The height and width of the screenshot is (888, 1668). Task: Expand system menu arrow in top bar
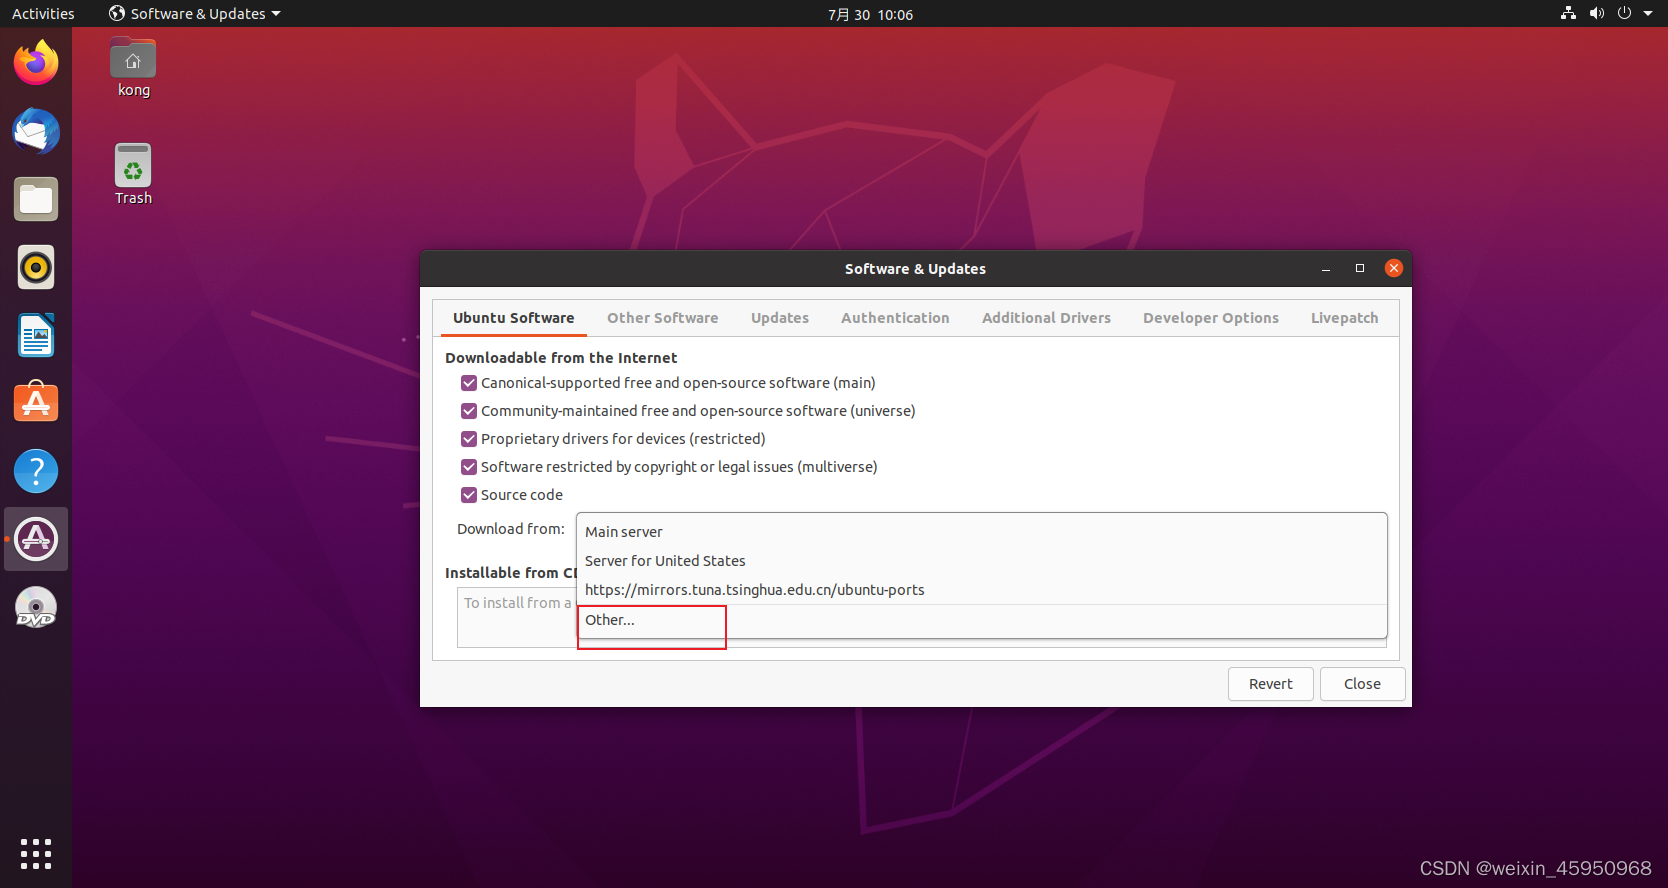1648,13
